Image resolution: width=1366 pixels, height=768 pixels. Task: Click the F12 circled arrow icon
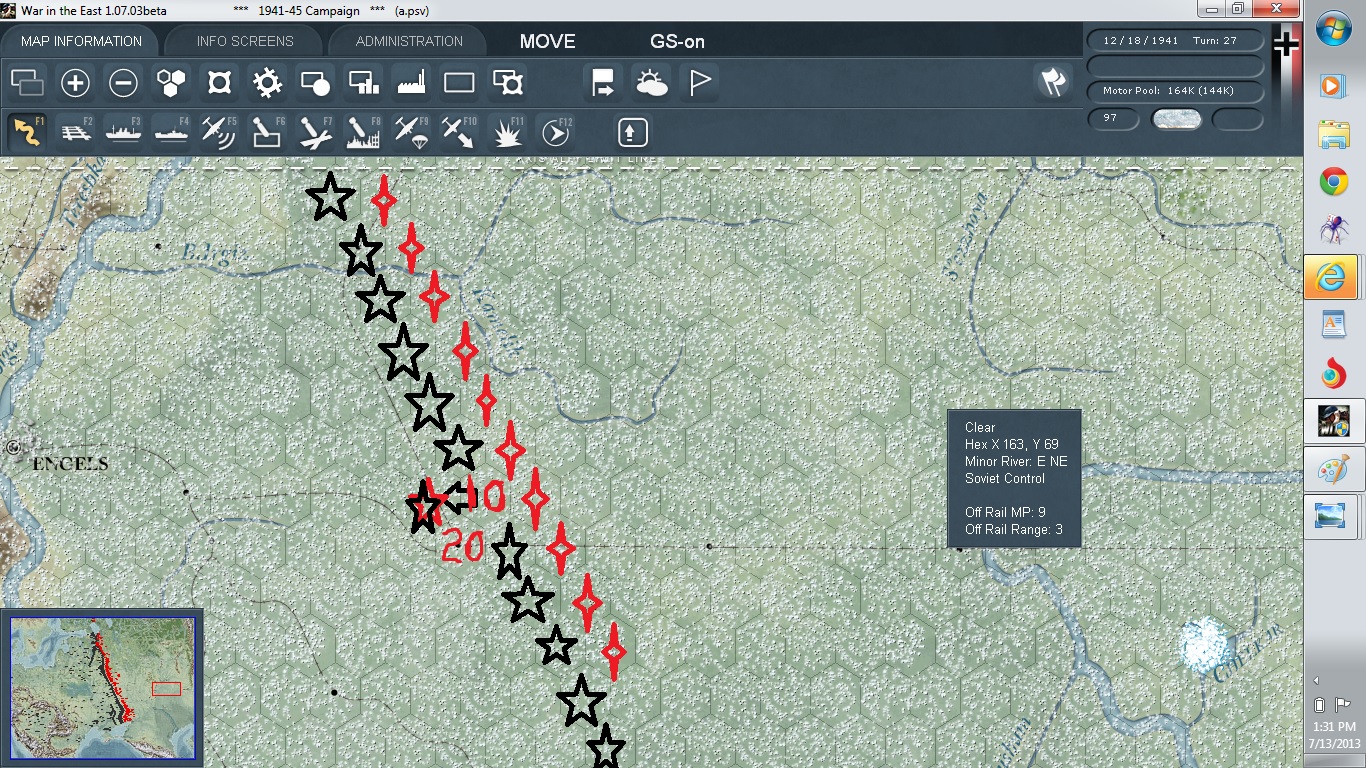(555, 132)
